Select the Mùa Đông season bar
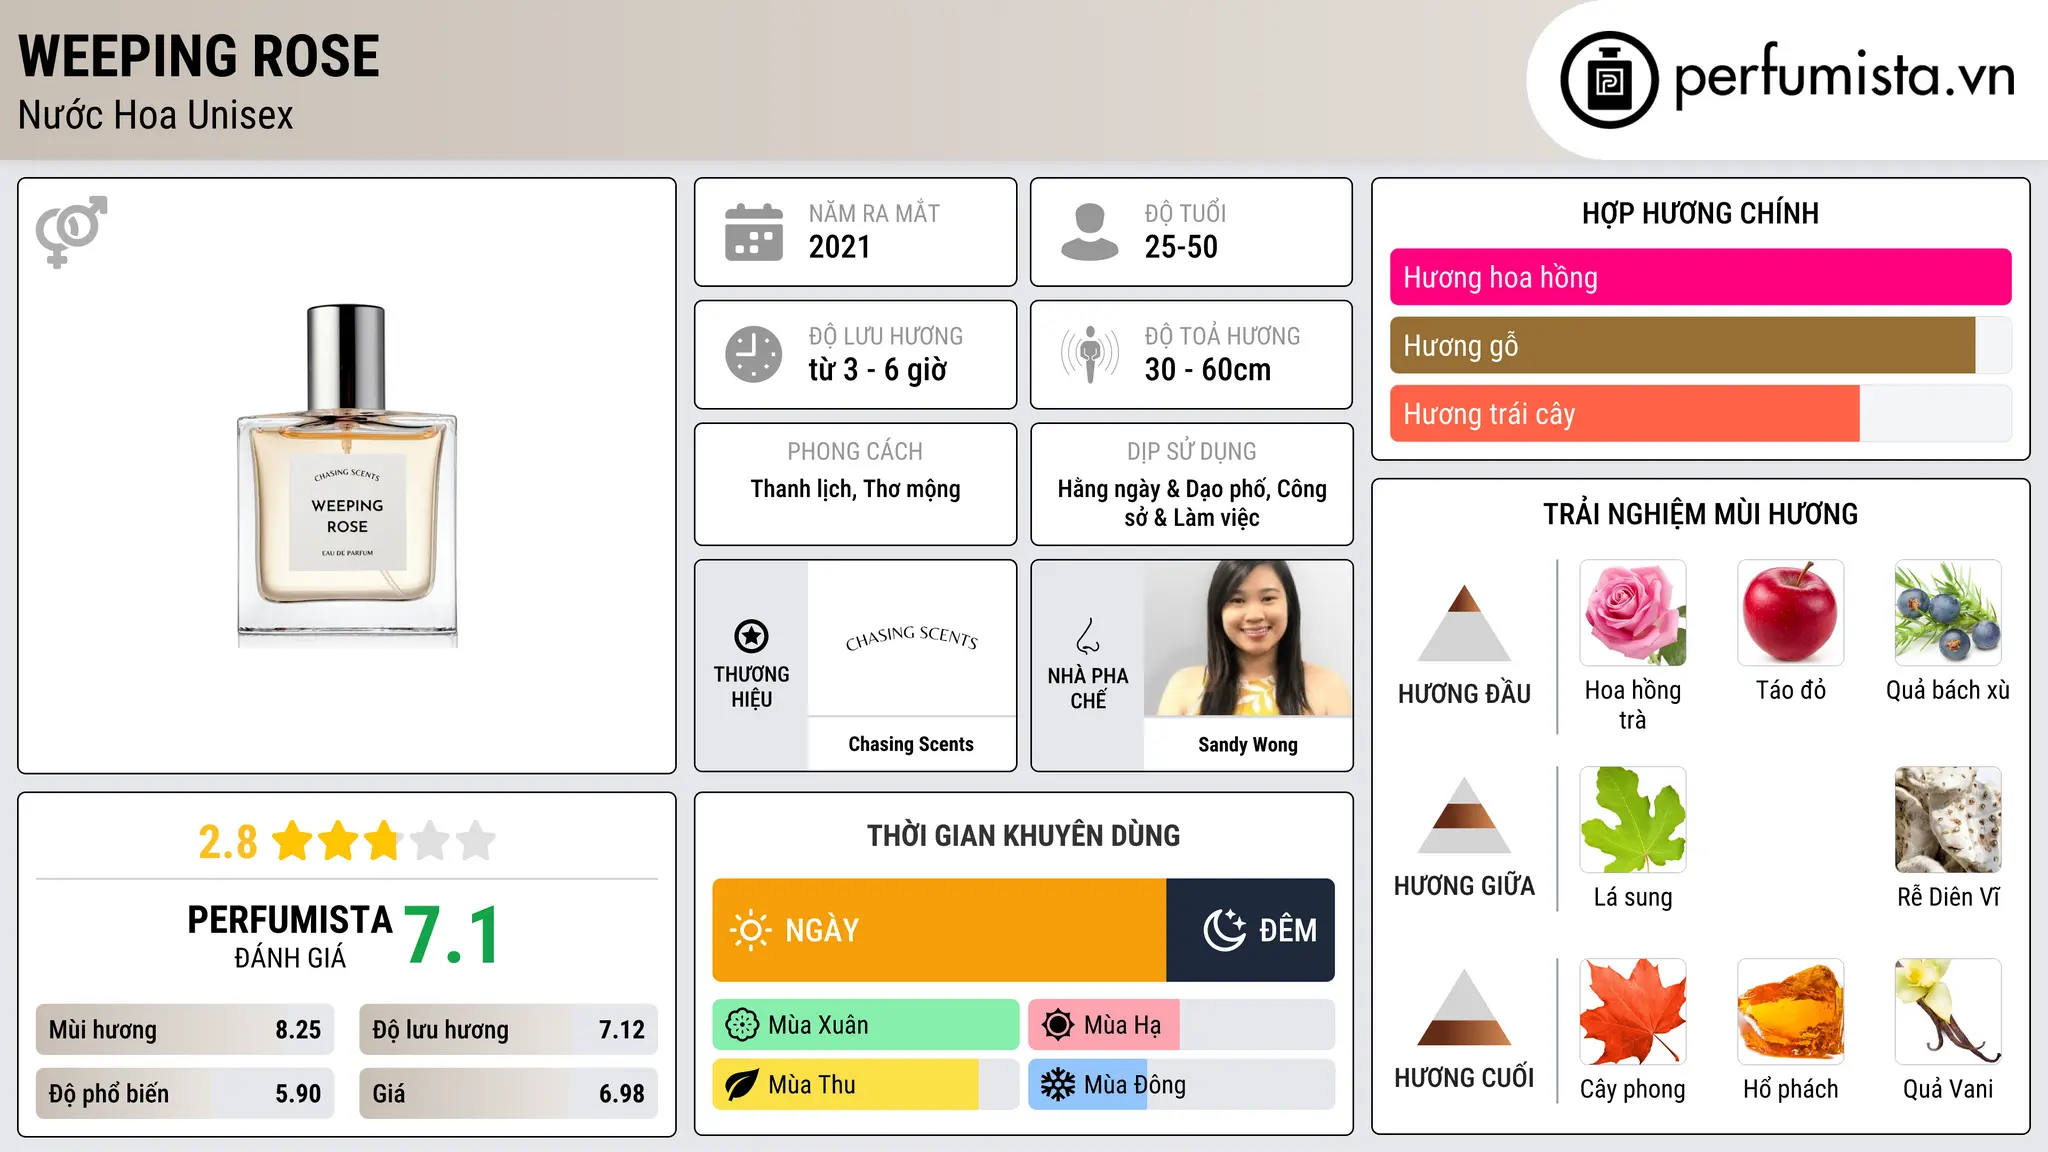 pyautogui.click(x=1181, y=1085)
